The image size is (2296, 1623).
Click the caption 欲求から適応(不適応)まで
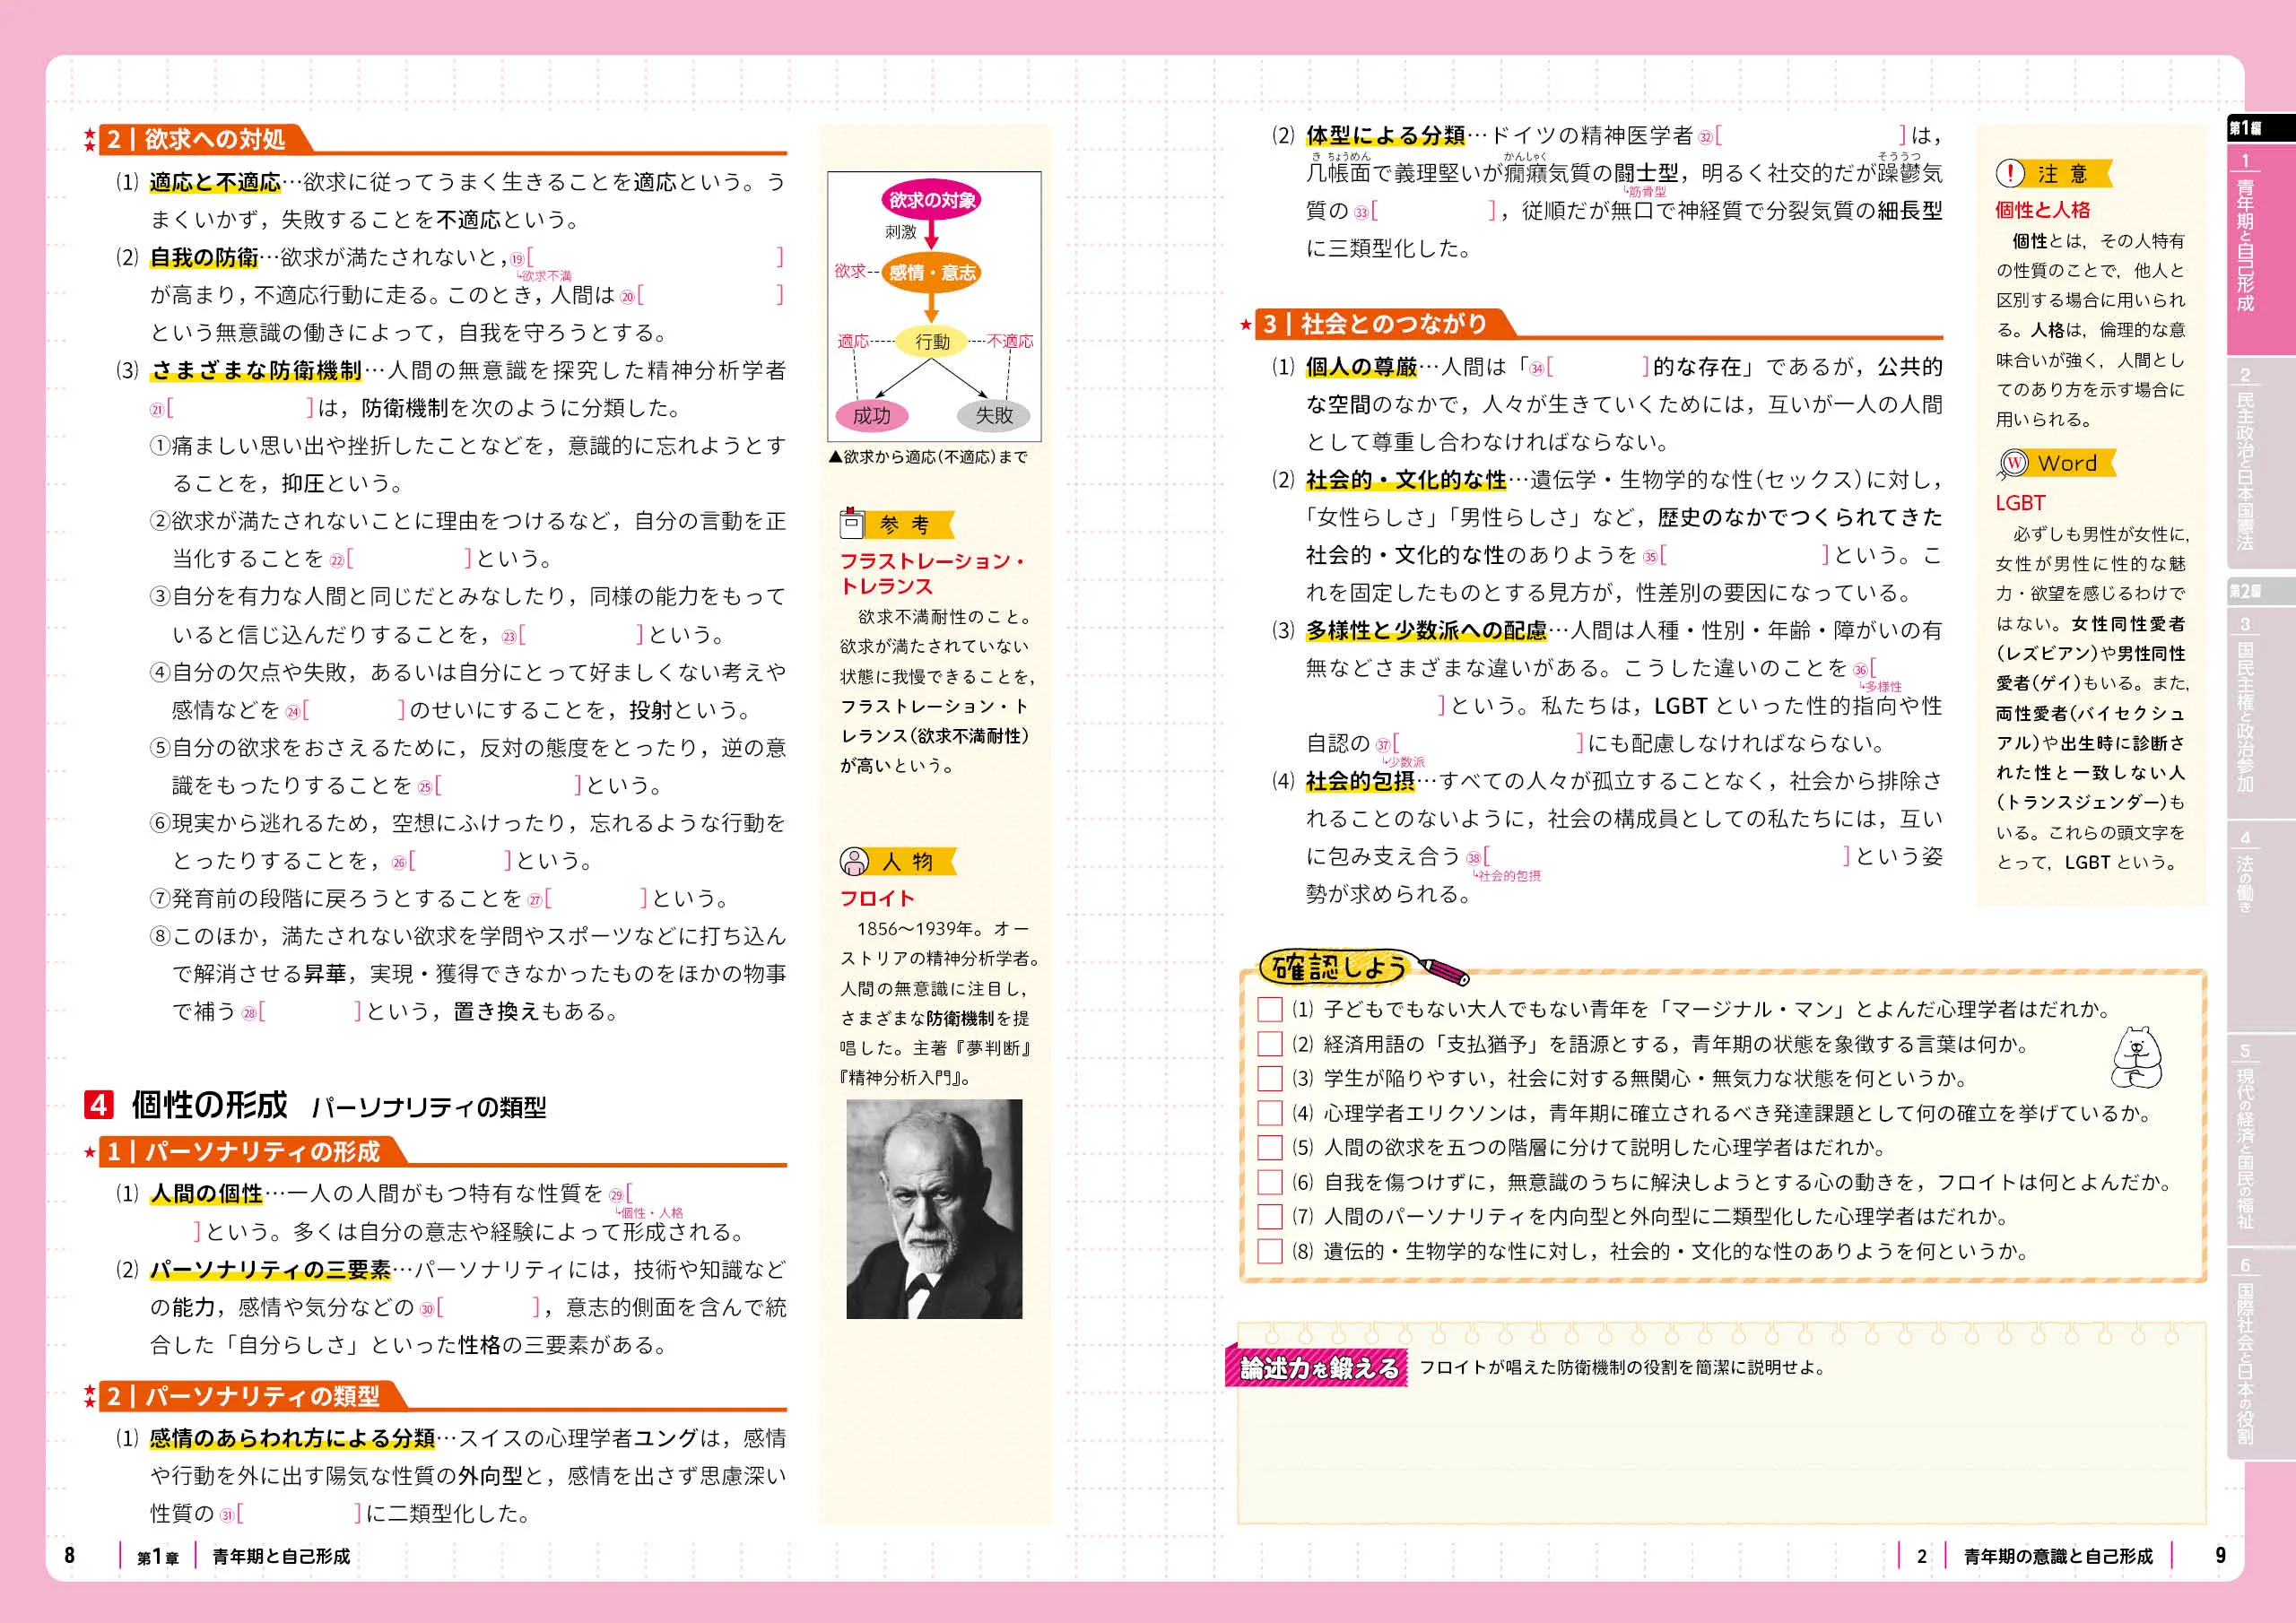(x=929, y=457)
